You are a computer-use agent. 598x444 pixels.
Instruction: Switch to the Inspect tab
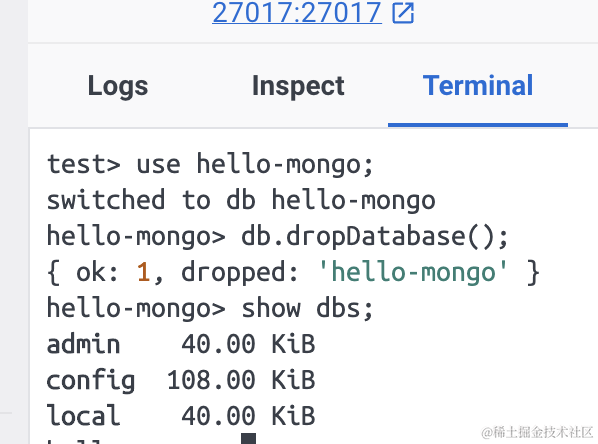pos(298,87)
